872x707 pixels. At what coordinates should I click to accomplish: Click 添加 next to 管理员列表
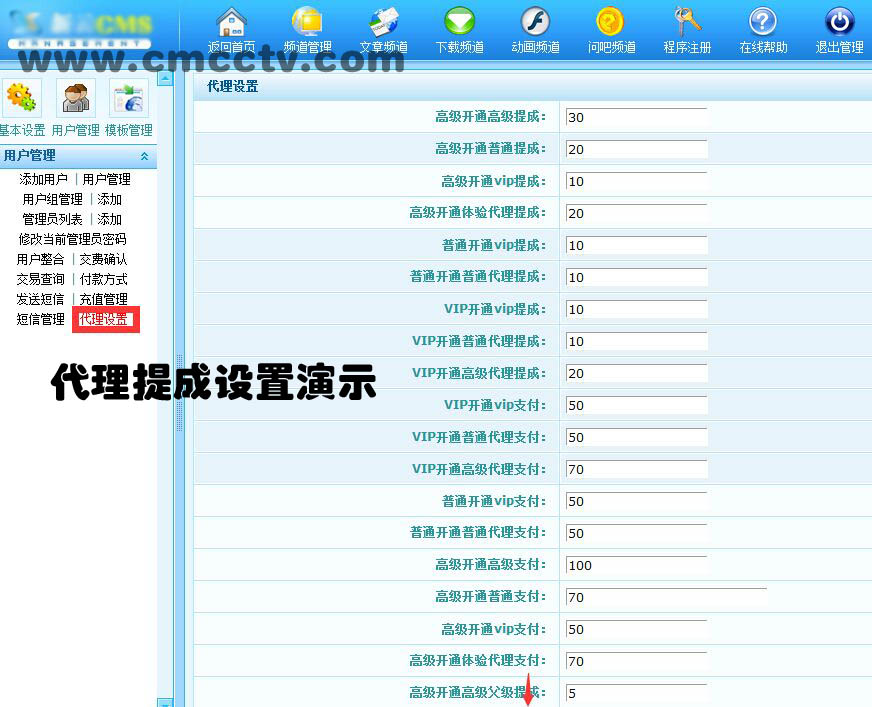110,219
